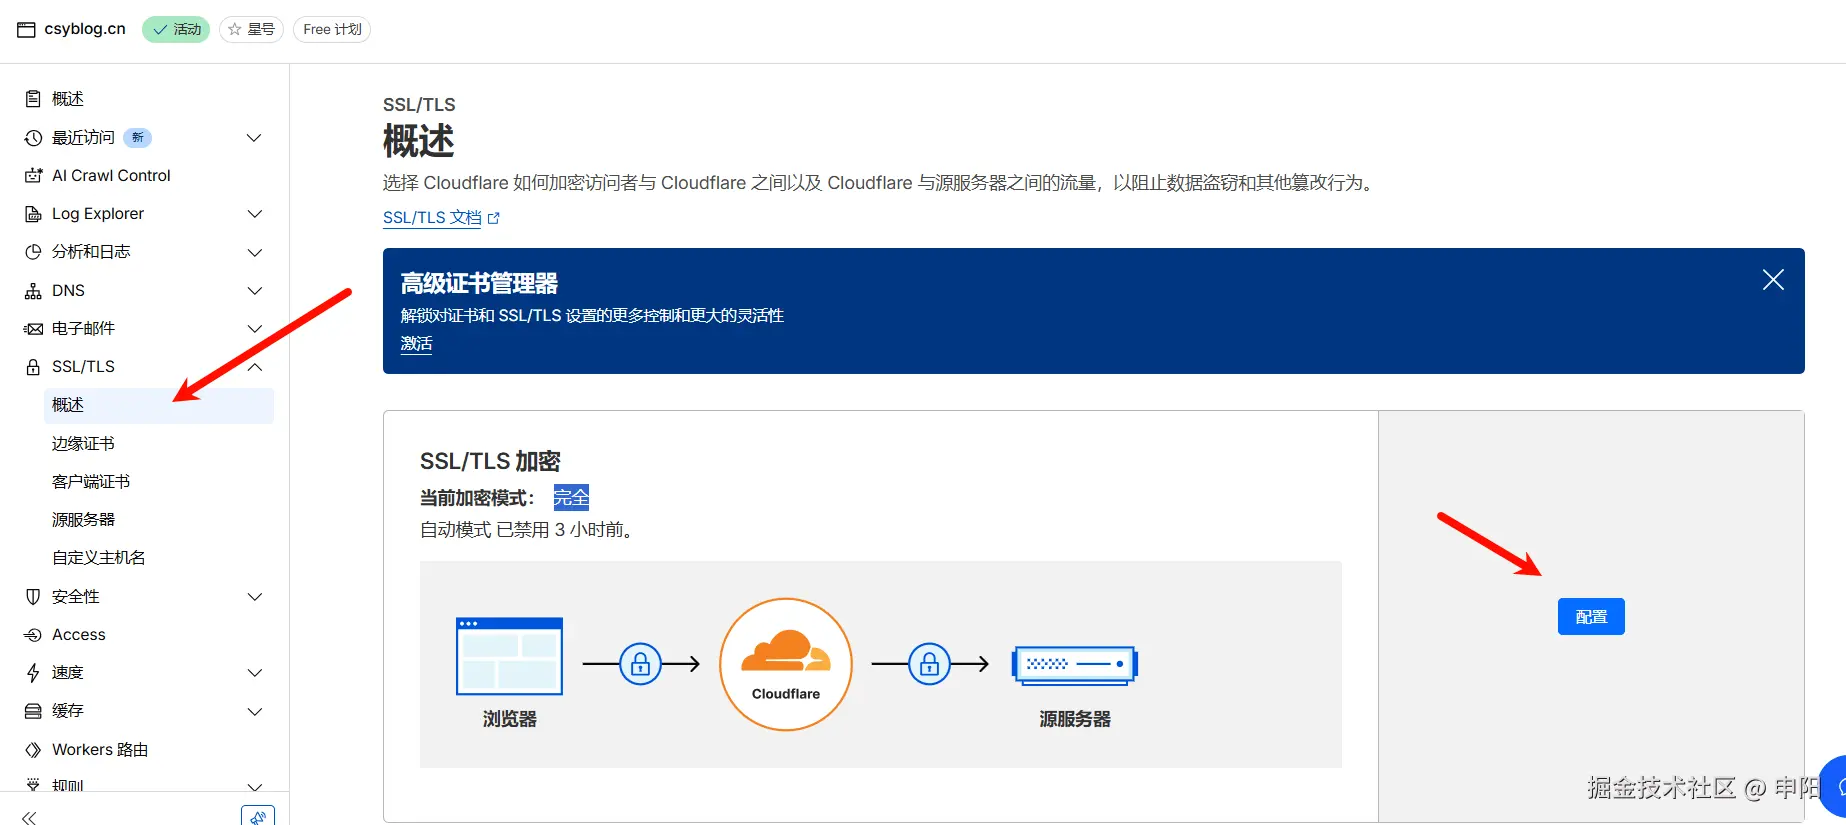Collapse the SSL/TLS menu chevron

point(254,367)
